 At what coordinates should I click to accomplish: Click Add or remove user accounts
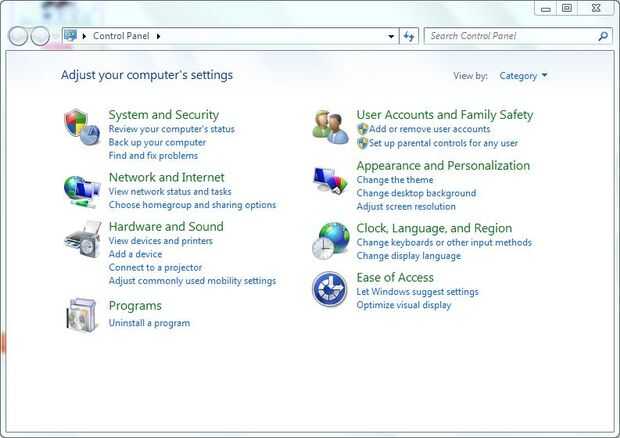[429, 129]
